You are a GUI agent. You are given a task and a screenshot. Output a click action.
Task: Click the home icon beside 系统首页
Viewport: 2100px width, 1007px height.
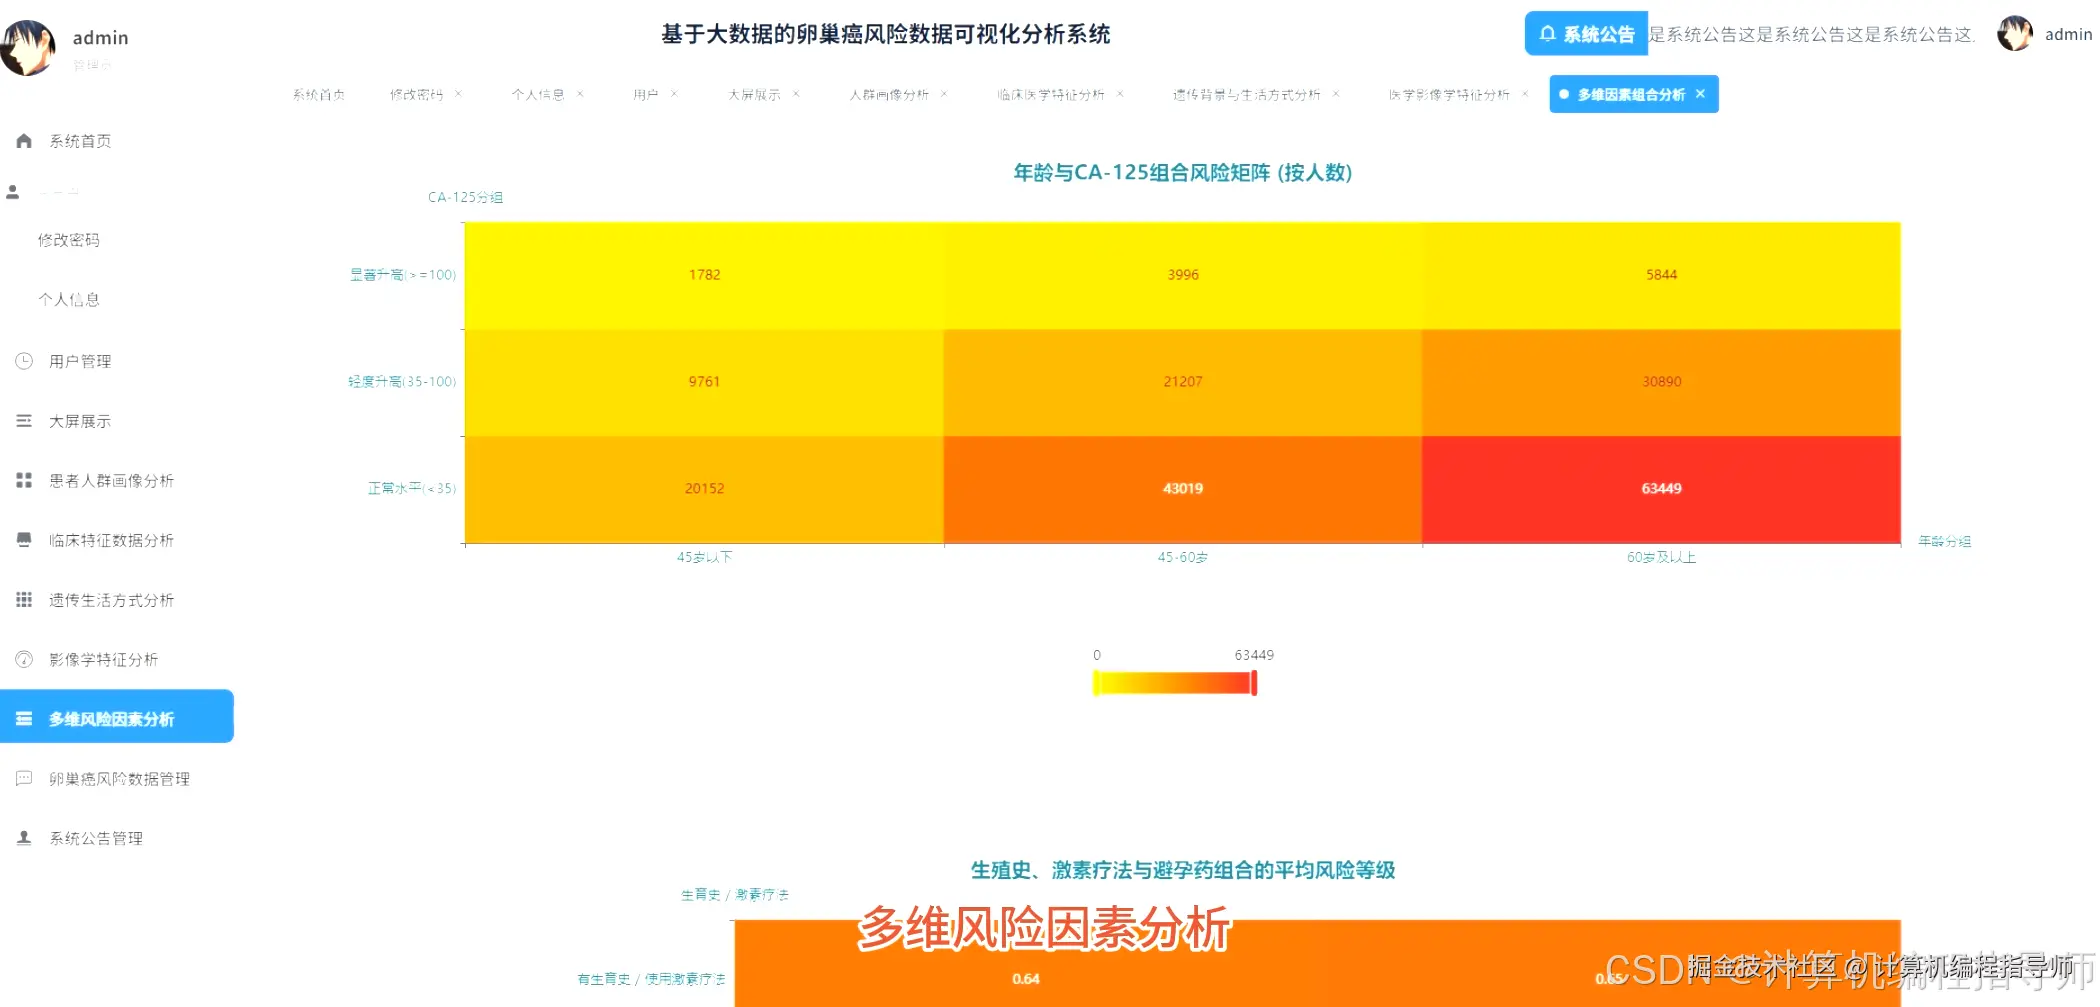click(x=24, y=141)
